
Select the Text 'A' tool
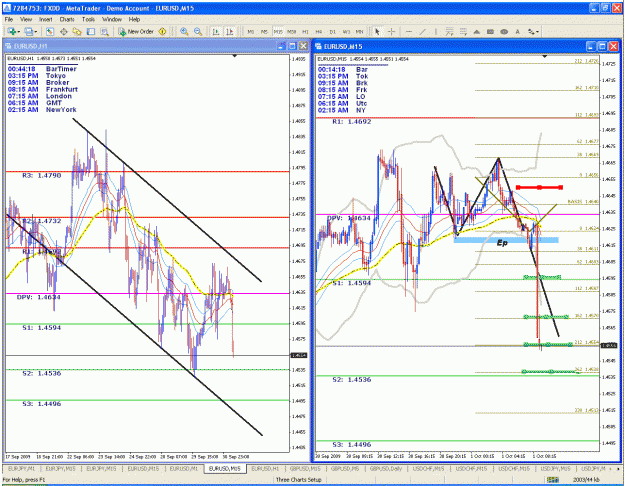coord(517,31)
